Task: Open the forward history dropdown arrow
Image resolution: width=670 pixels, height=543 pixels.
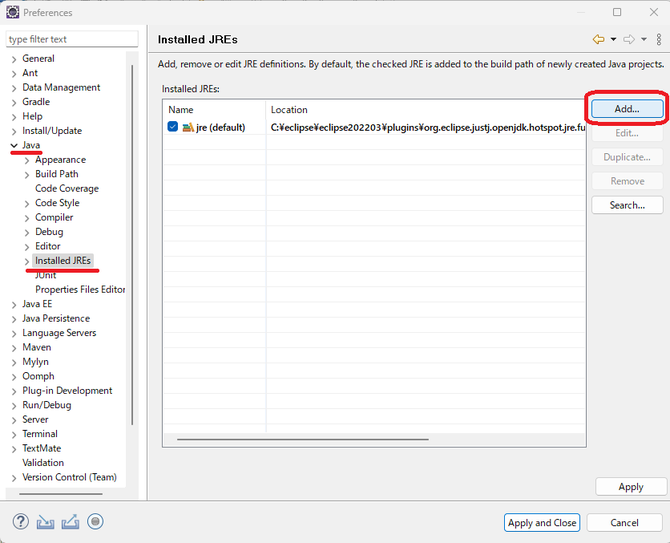Action: (644, 39)
